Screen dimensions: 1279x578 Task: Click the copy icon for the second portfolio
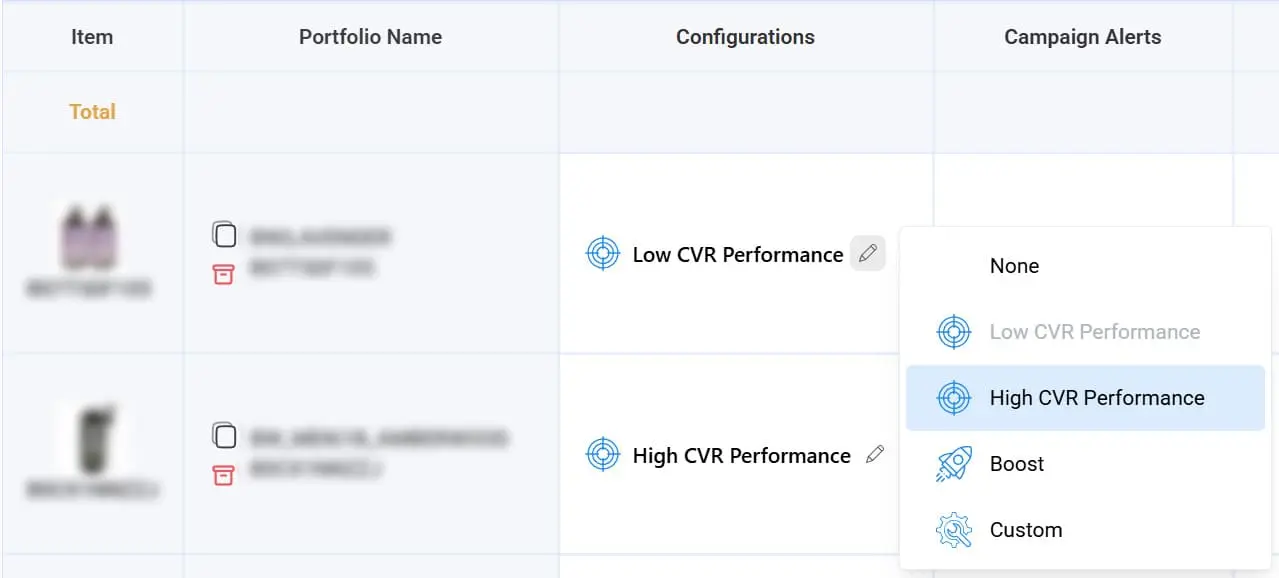click(x=225, y=437)
